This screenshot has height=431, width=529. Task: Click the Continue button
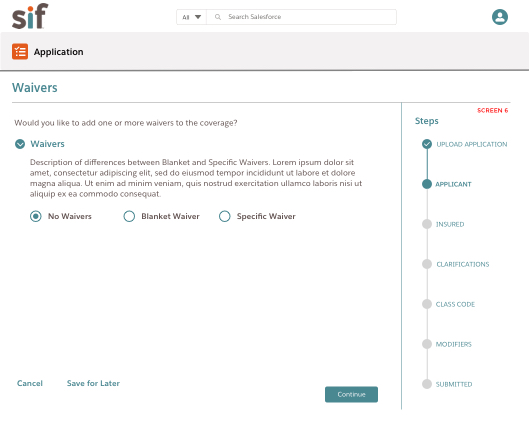coord(351,394)
